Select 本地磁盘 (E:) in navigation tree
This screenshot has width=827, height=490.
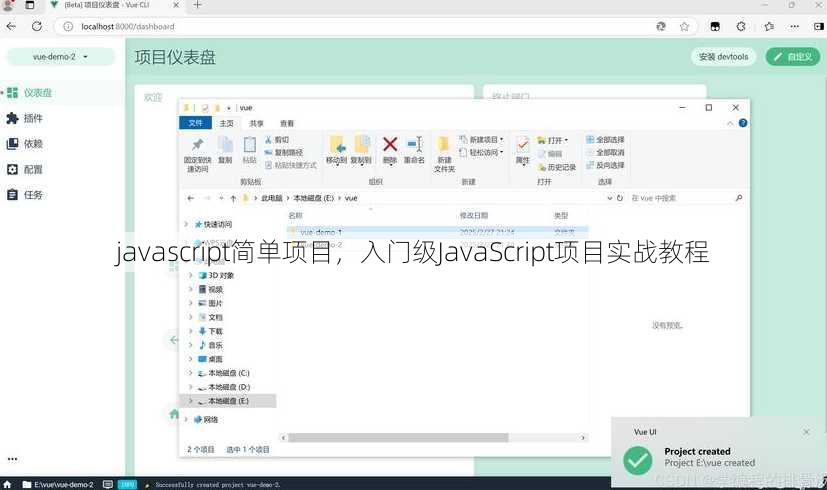point(228,401)
